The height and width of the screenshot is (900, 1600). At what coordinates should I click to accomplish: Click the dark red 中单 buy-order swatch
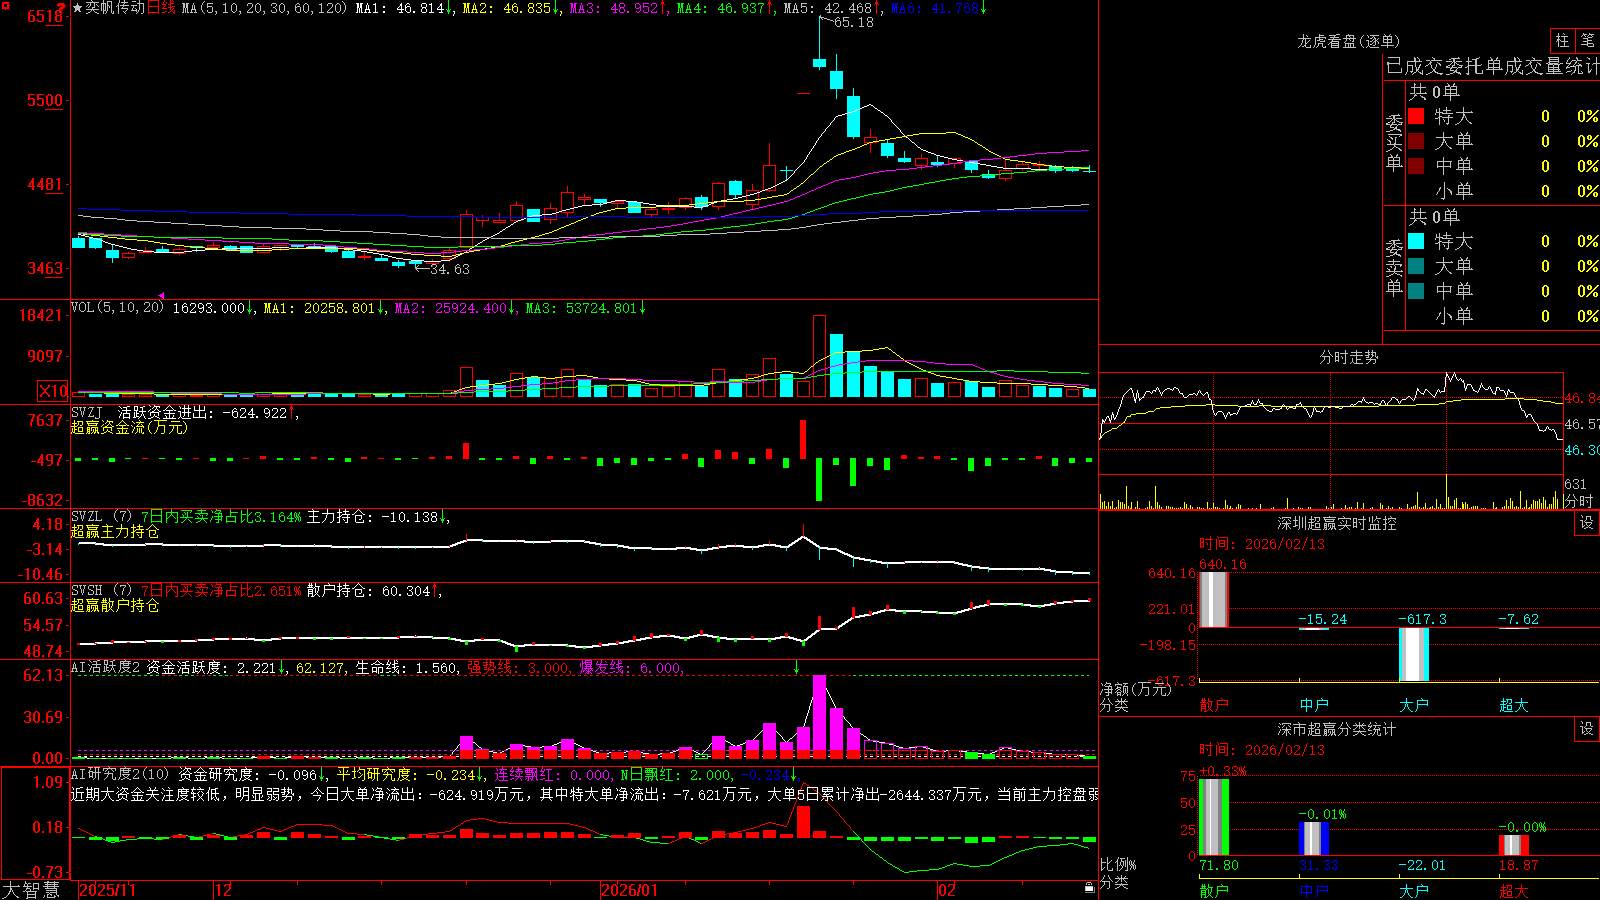(x=1416, y=166)
